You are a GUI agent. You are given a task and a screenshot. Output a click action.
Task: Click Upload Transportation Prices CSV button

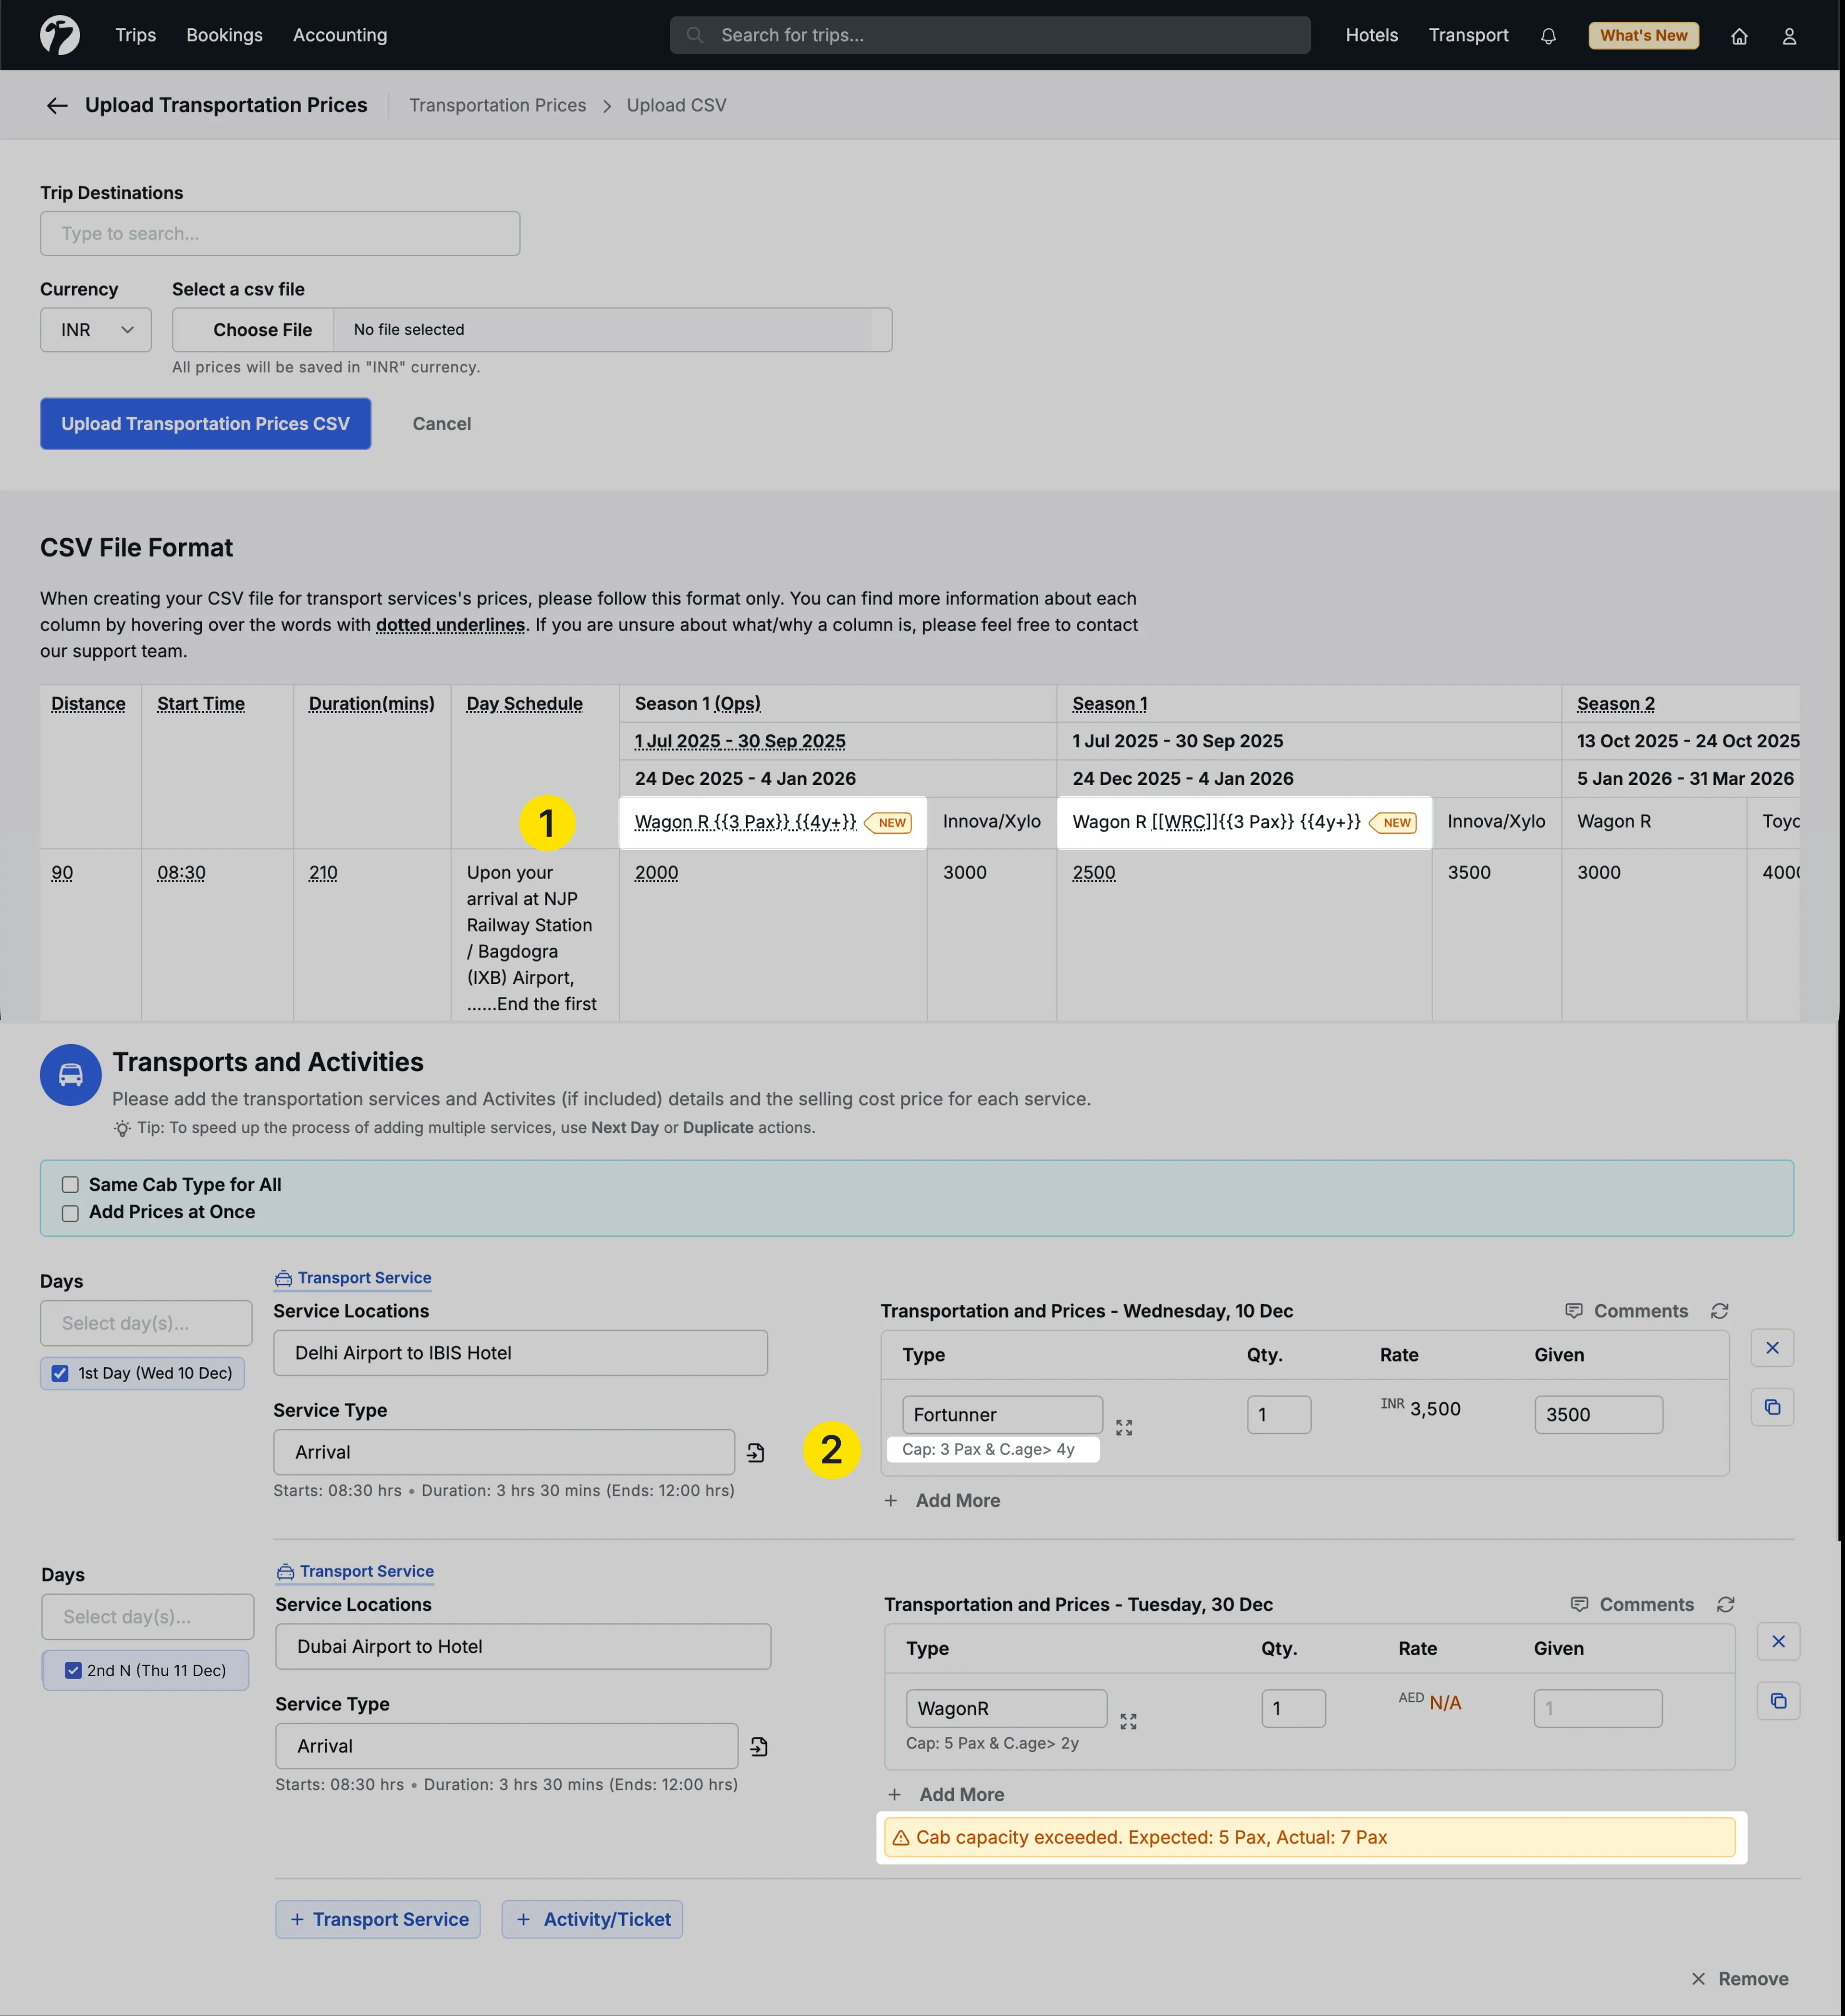pyautogui.click(x=205, y=424)
